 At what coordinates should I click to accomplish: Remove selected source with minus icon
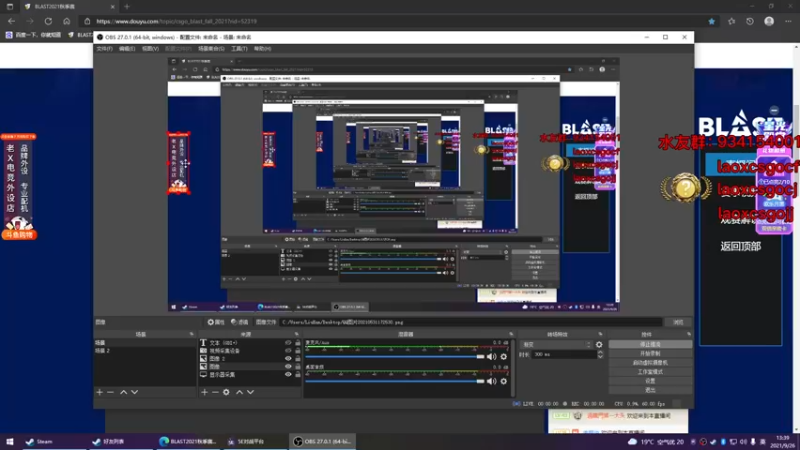coord(215,392)
